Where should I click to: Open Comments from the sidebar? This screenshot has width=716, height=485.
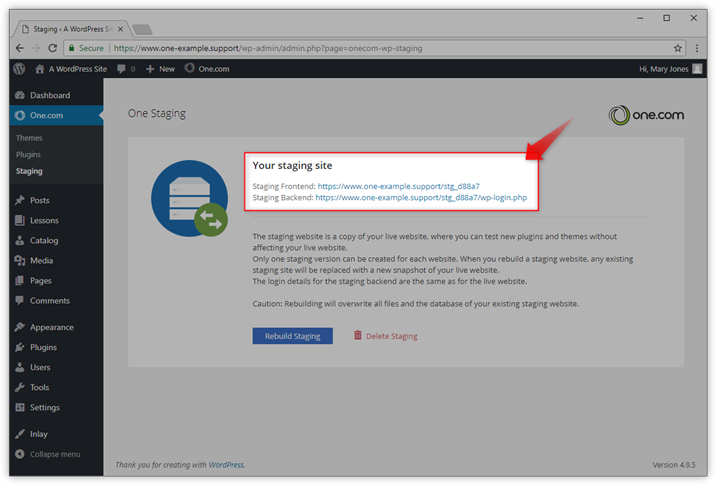pyautogui.click(x=49, y=301)
